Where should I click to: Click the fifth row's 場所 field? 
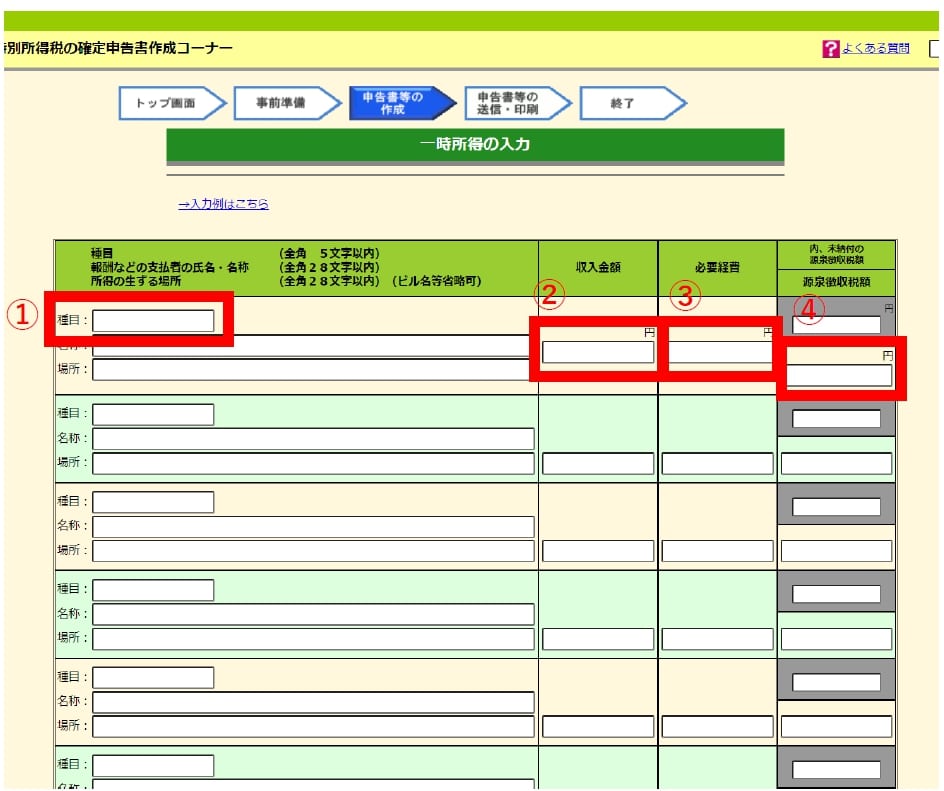(x=313, y=727)
